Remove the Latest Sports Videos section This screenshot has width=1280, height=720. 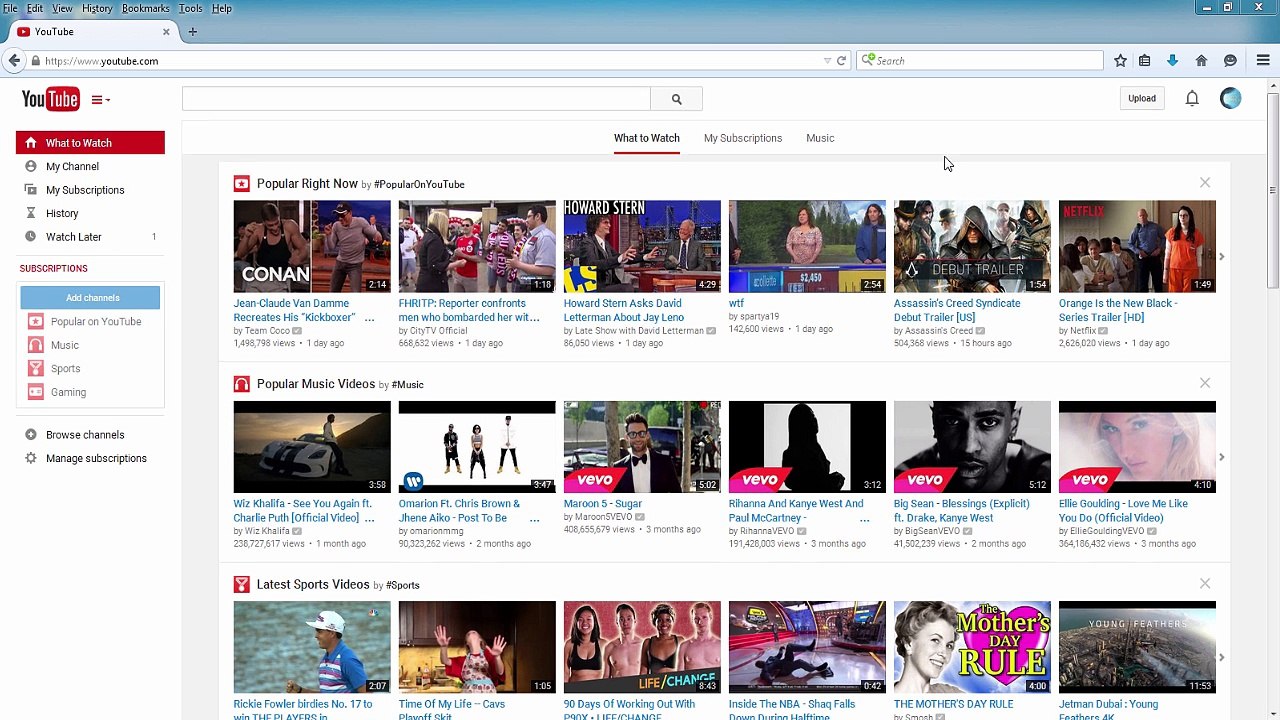[1205, 583]
